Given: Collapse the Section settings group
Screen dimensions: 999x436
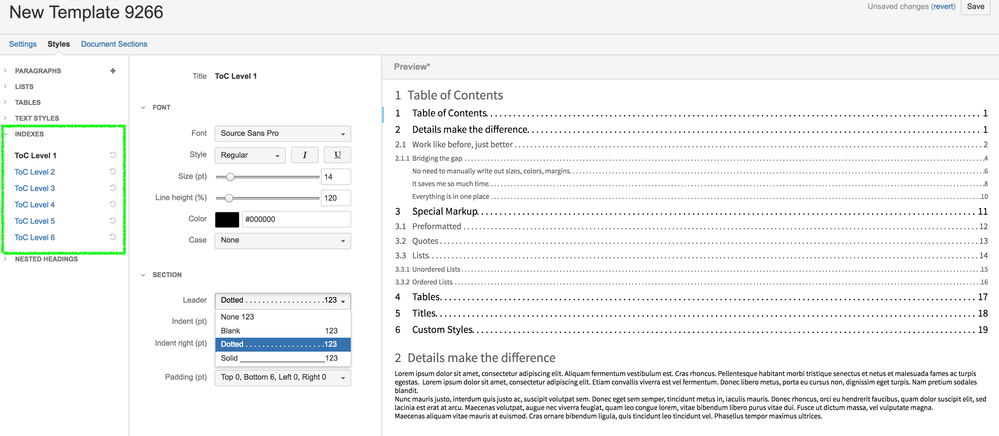Looking at the screenshot, I should coord(143,275).
